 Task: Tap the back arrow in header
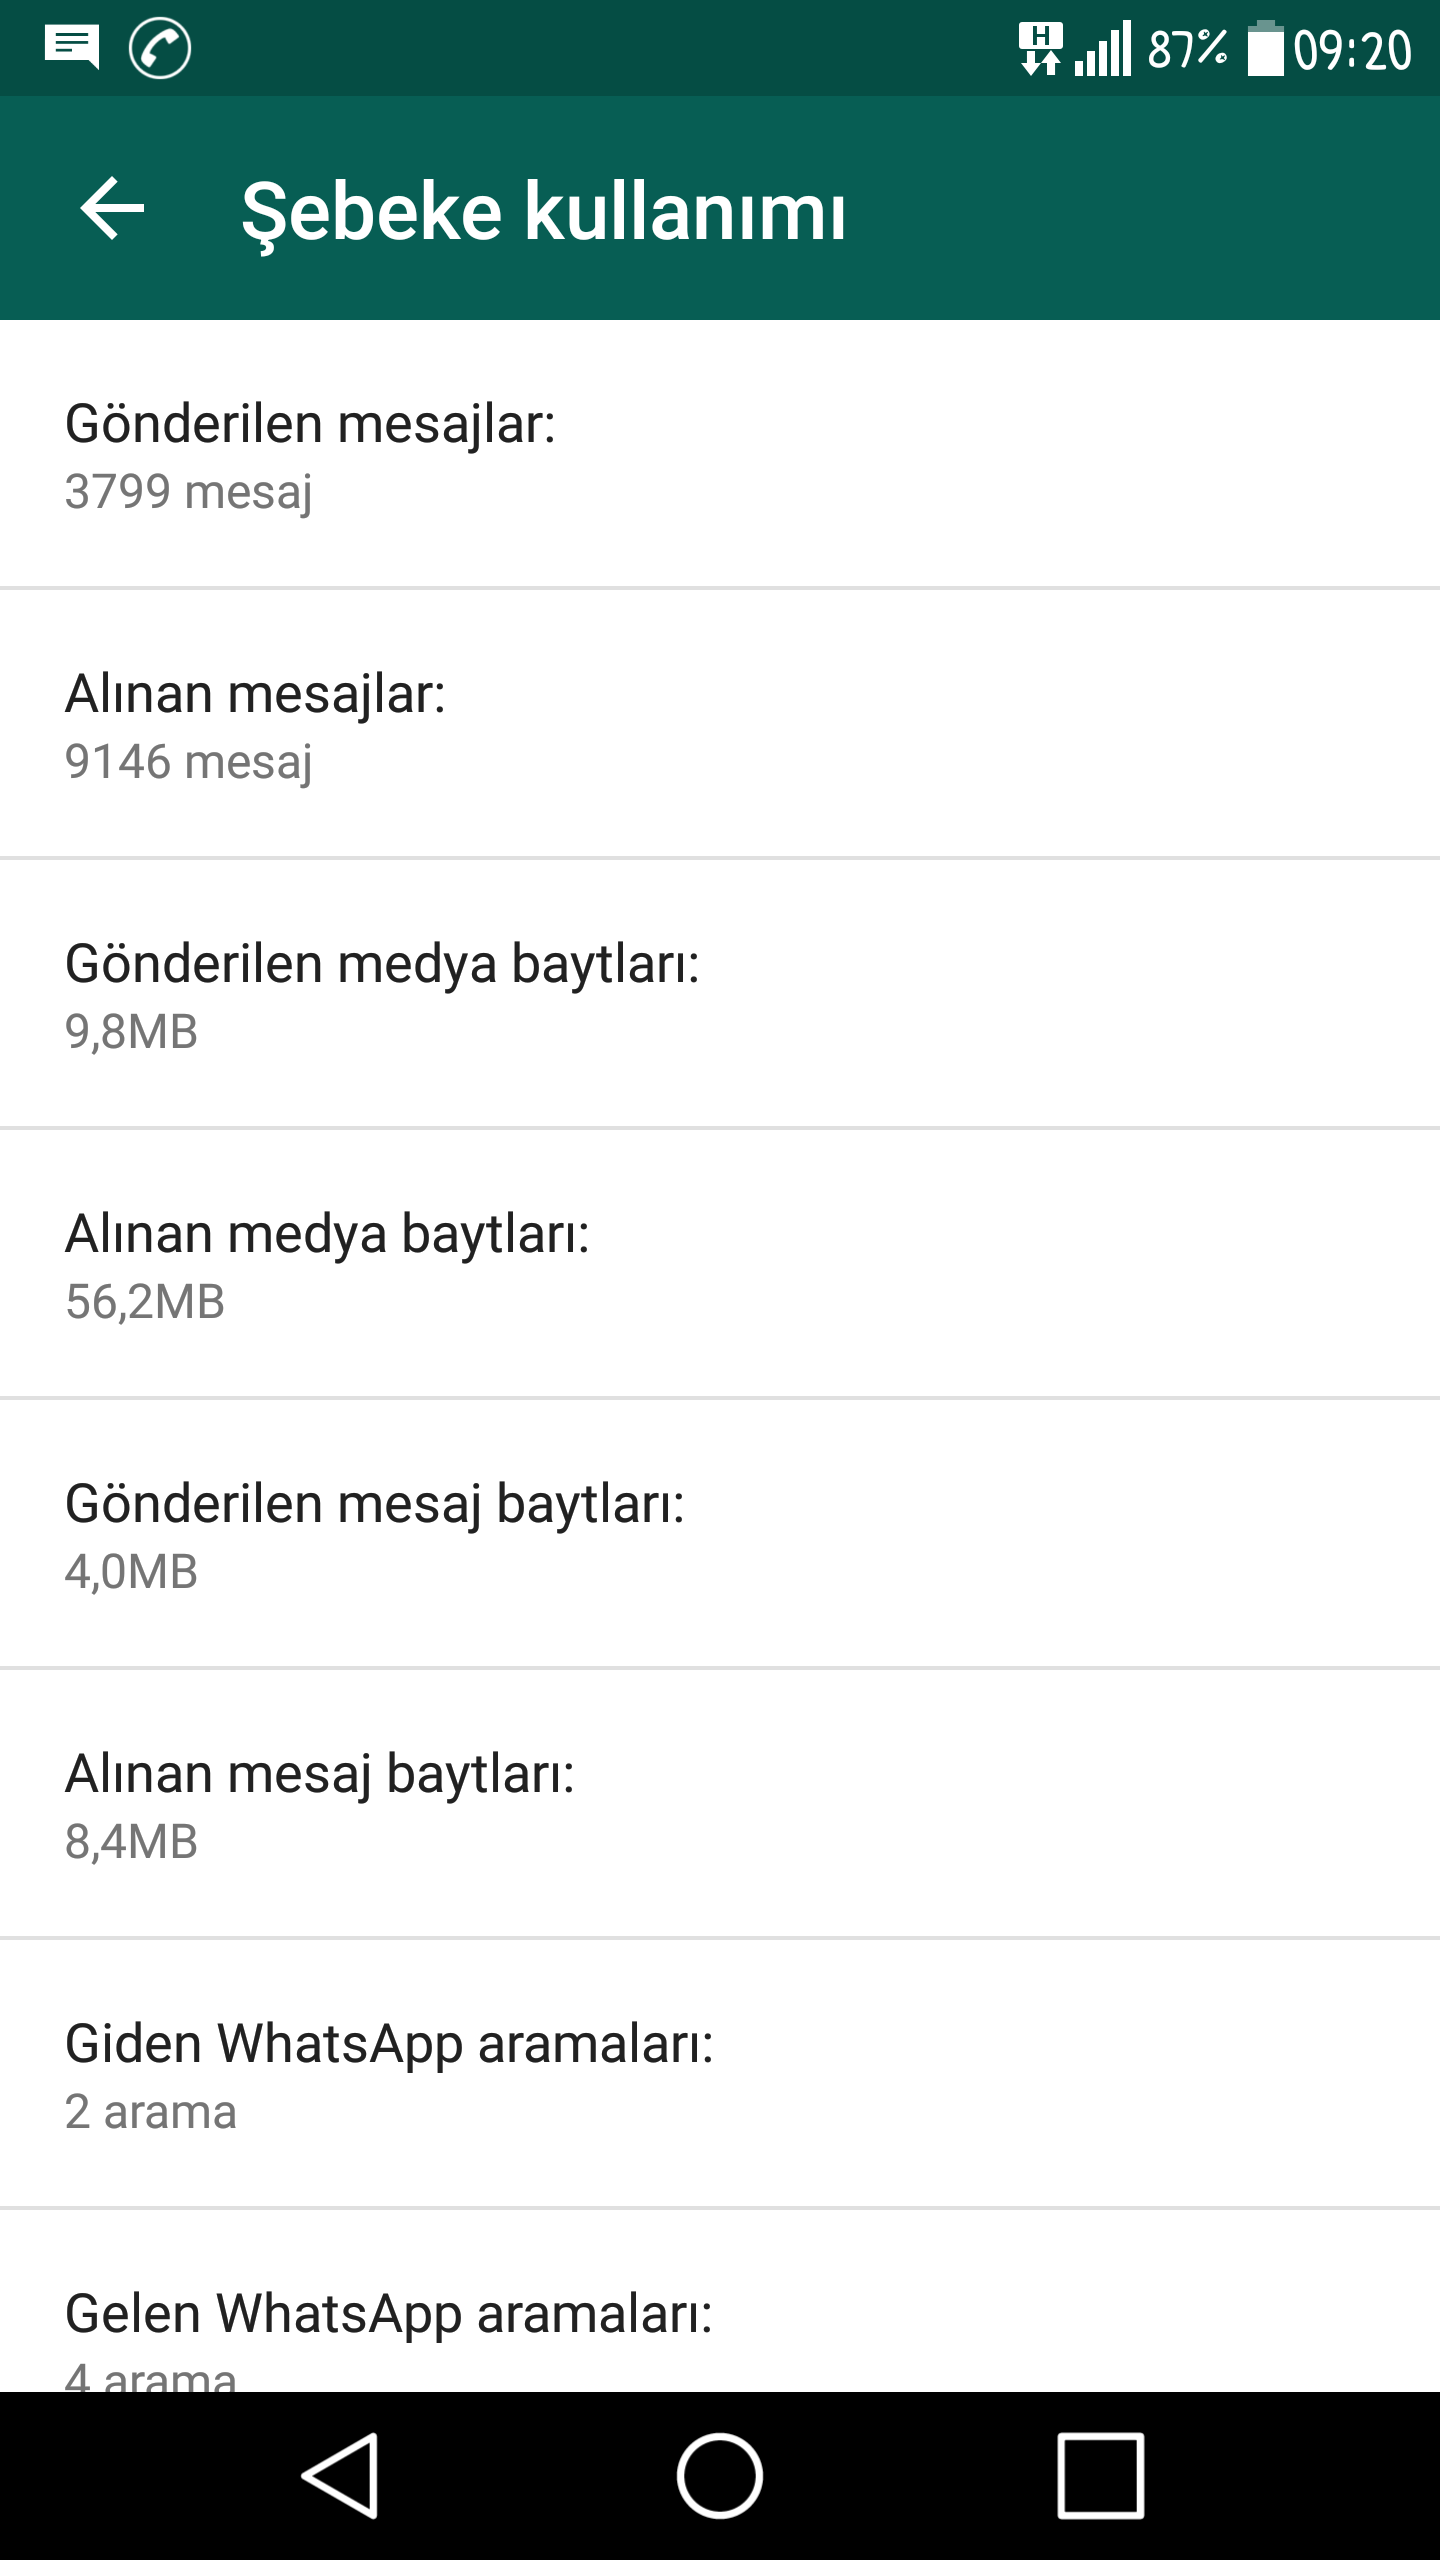112,209
